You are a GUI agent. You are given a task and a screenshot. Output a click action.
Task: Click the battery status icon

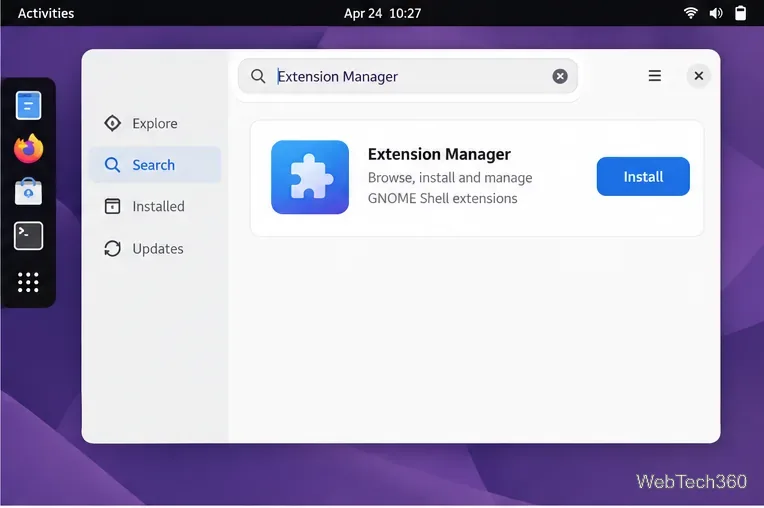[740, 13]
